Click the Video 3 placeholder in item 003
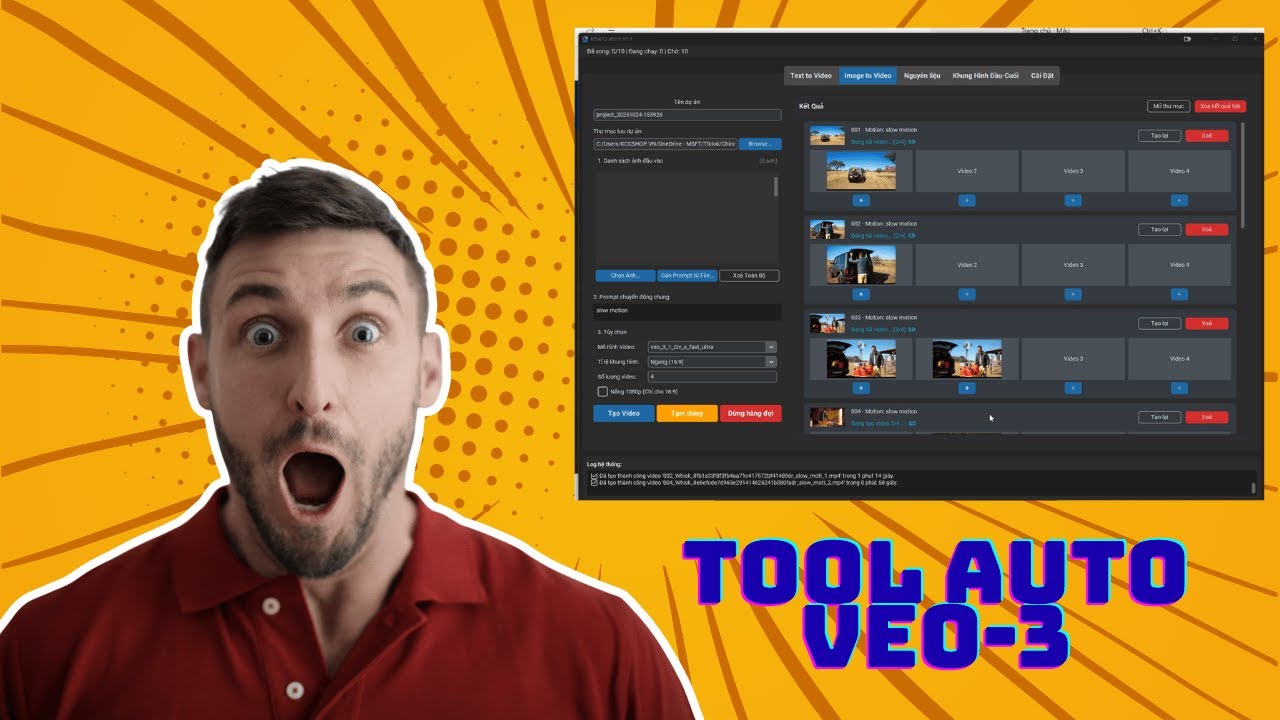 (1073, 359)
